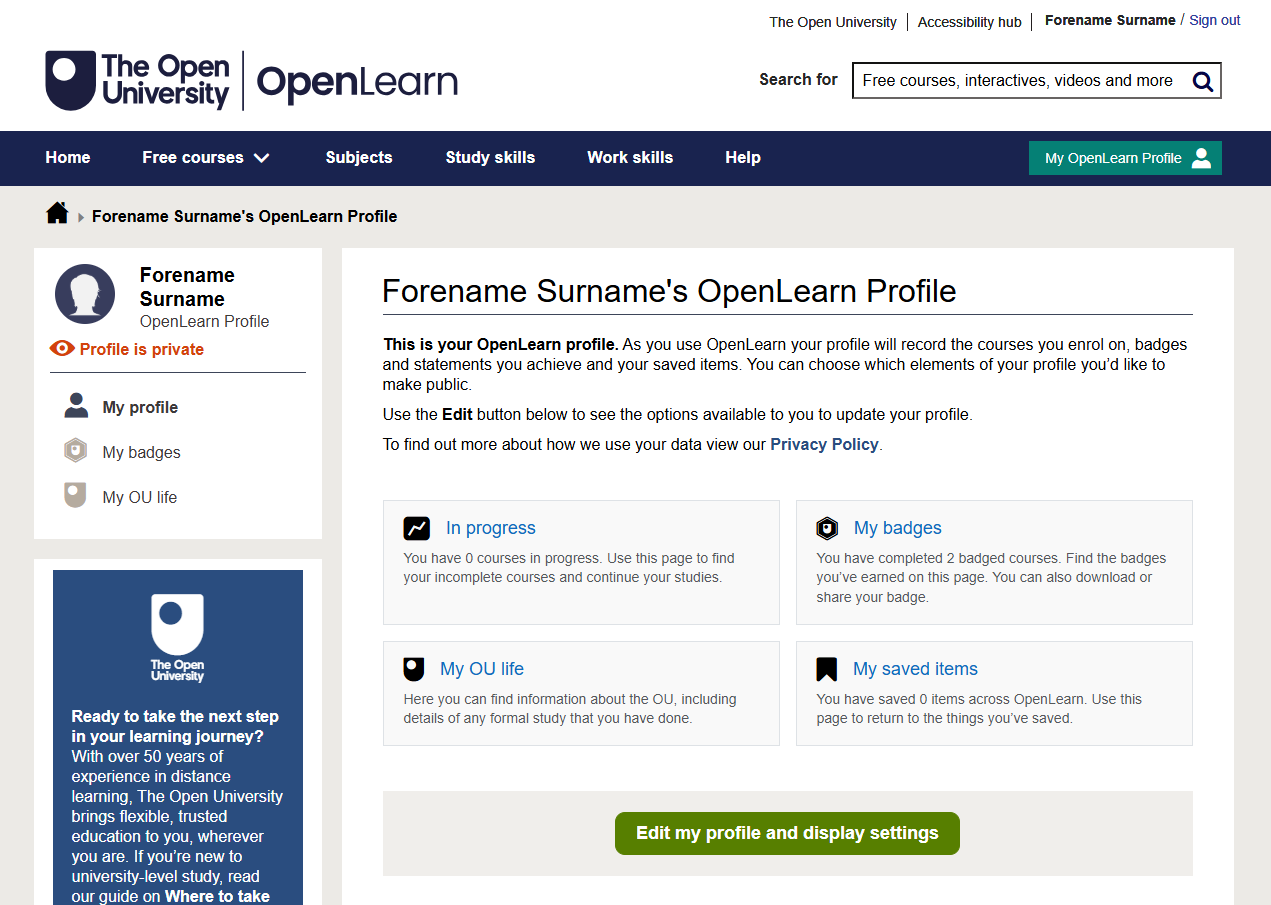The image size is (1271, 905).
Task: Click Sign out at the top right
Action: click(x=1214, y=20)
